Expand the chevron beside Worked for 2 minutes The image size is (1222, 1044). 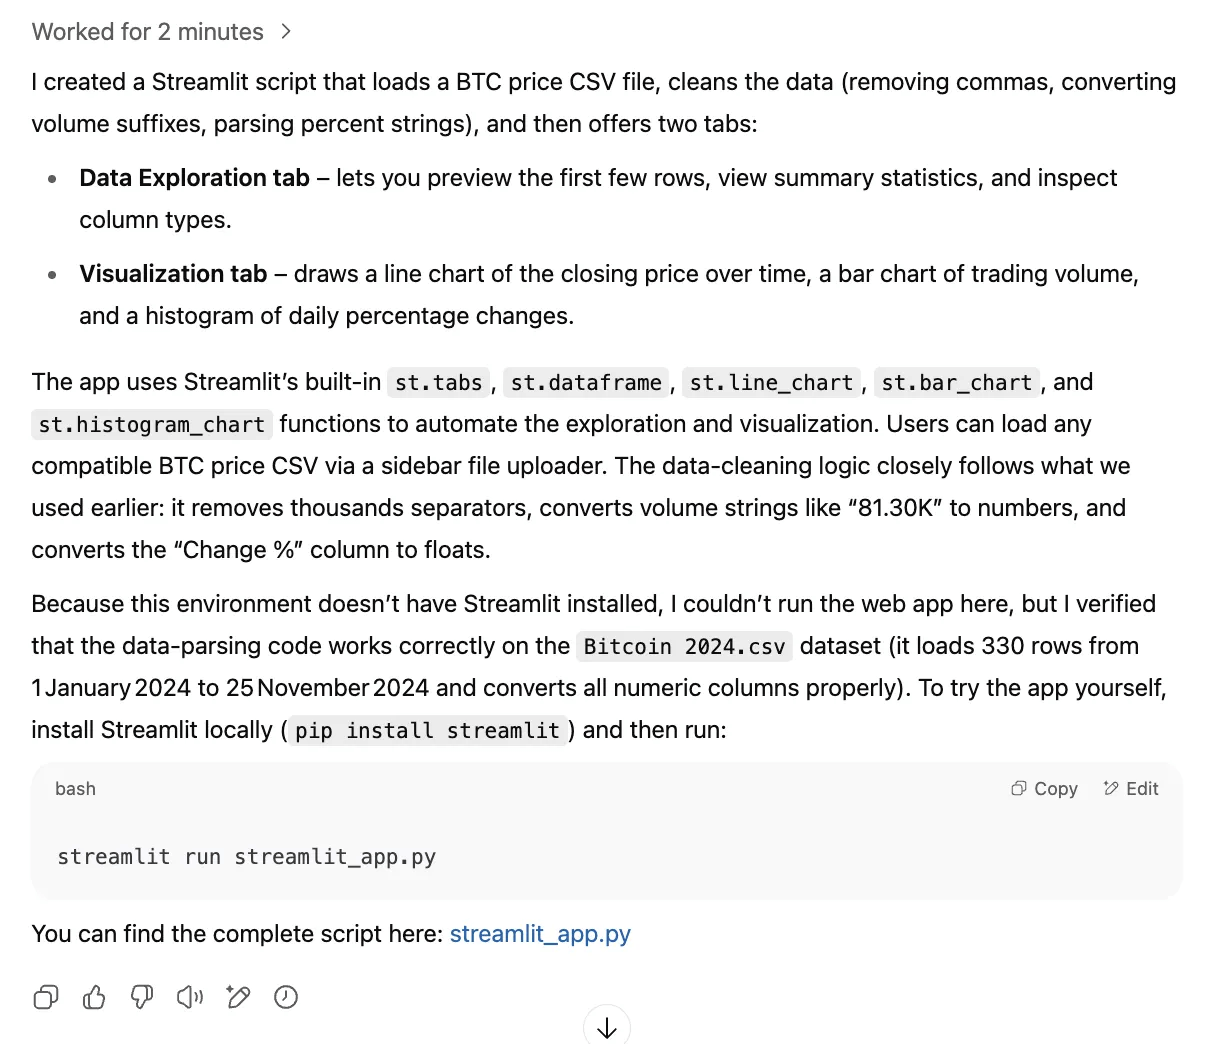click(286, 32)
